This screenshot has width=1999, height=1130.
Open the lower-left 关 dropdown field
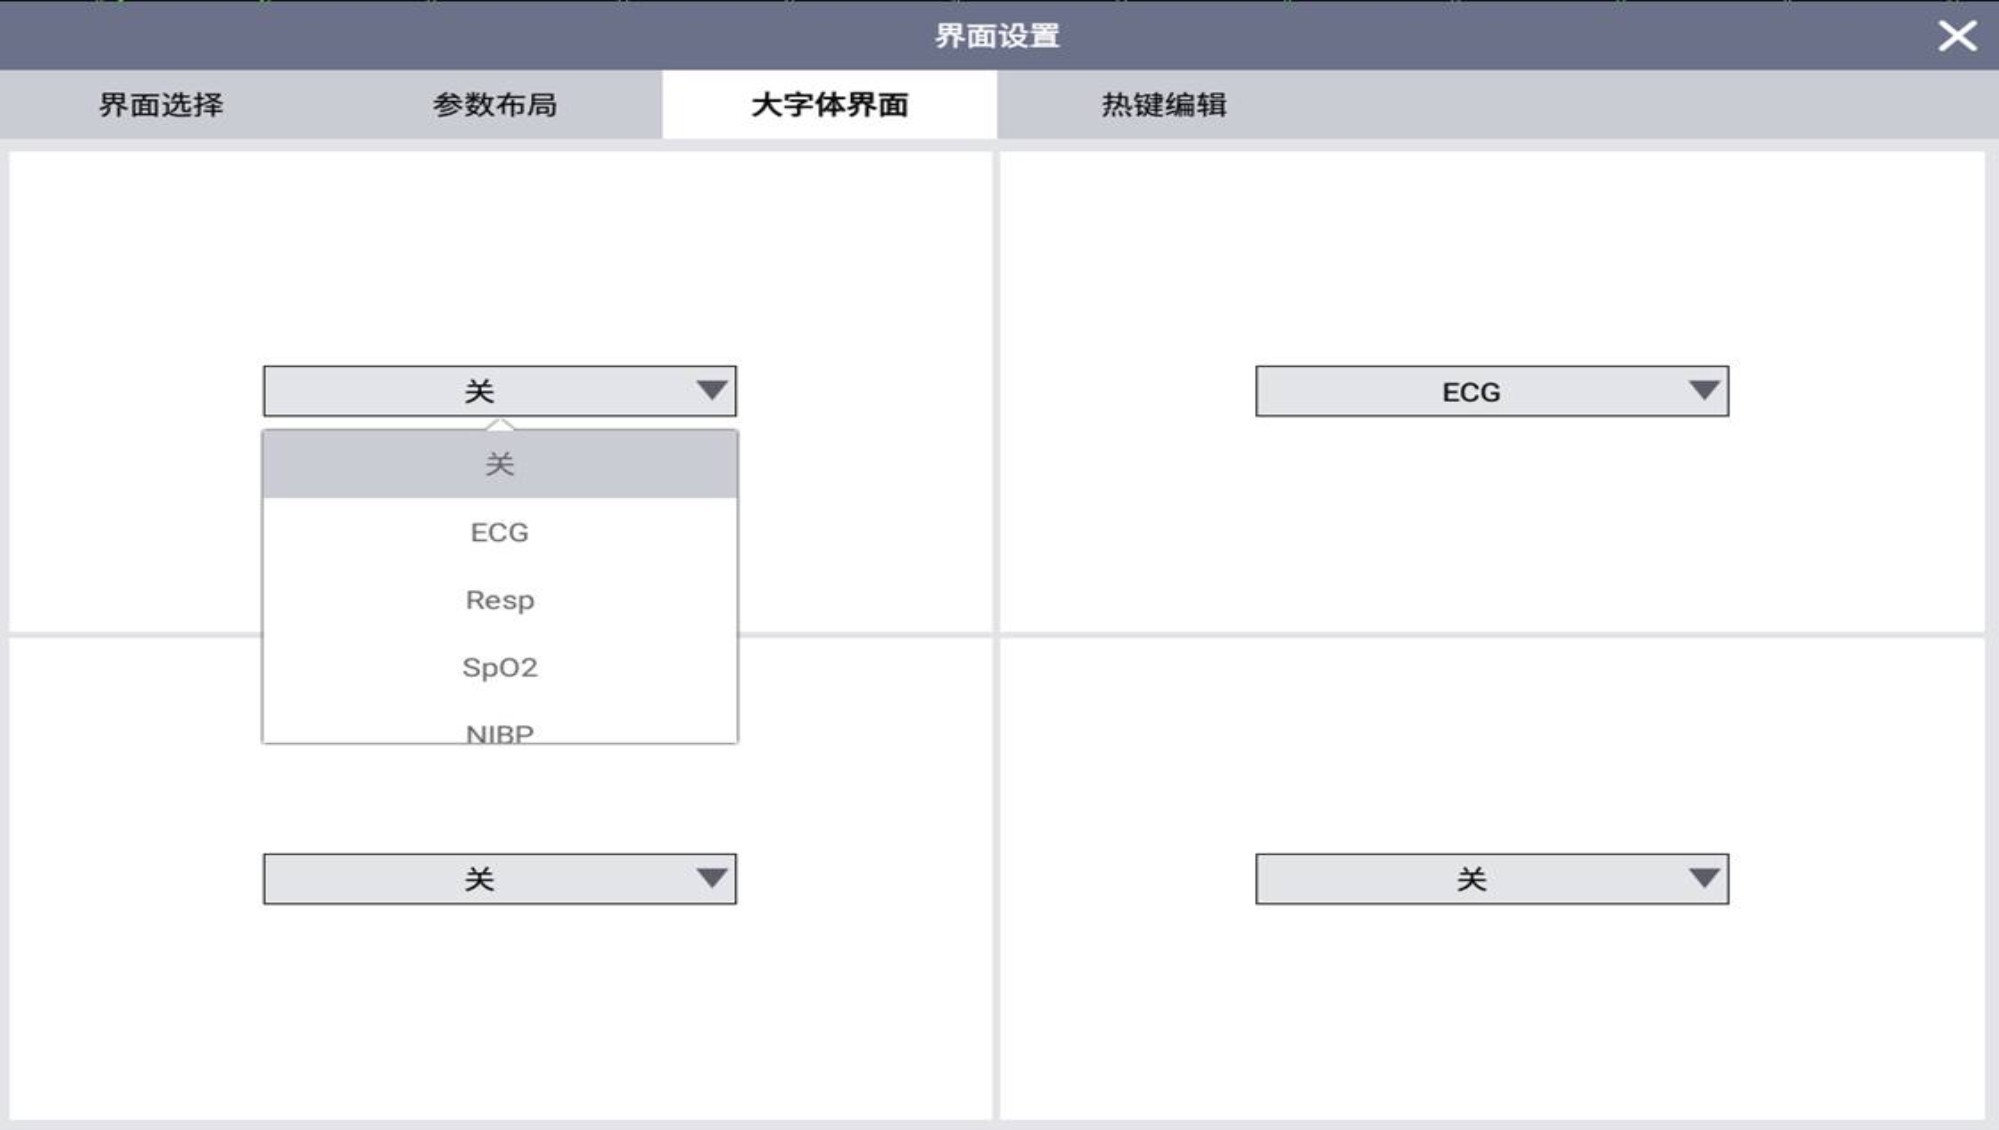(479, 879)
